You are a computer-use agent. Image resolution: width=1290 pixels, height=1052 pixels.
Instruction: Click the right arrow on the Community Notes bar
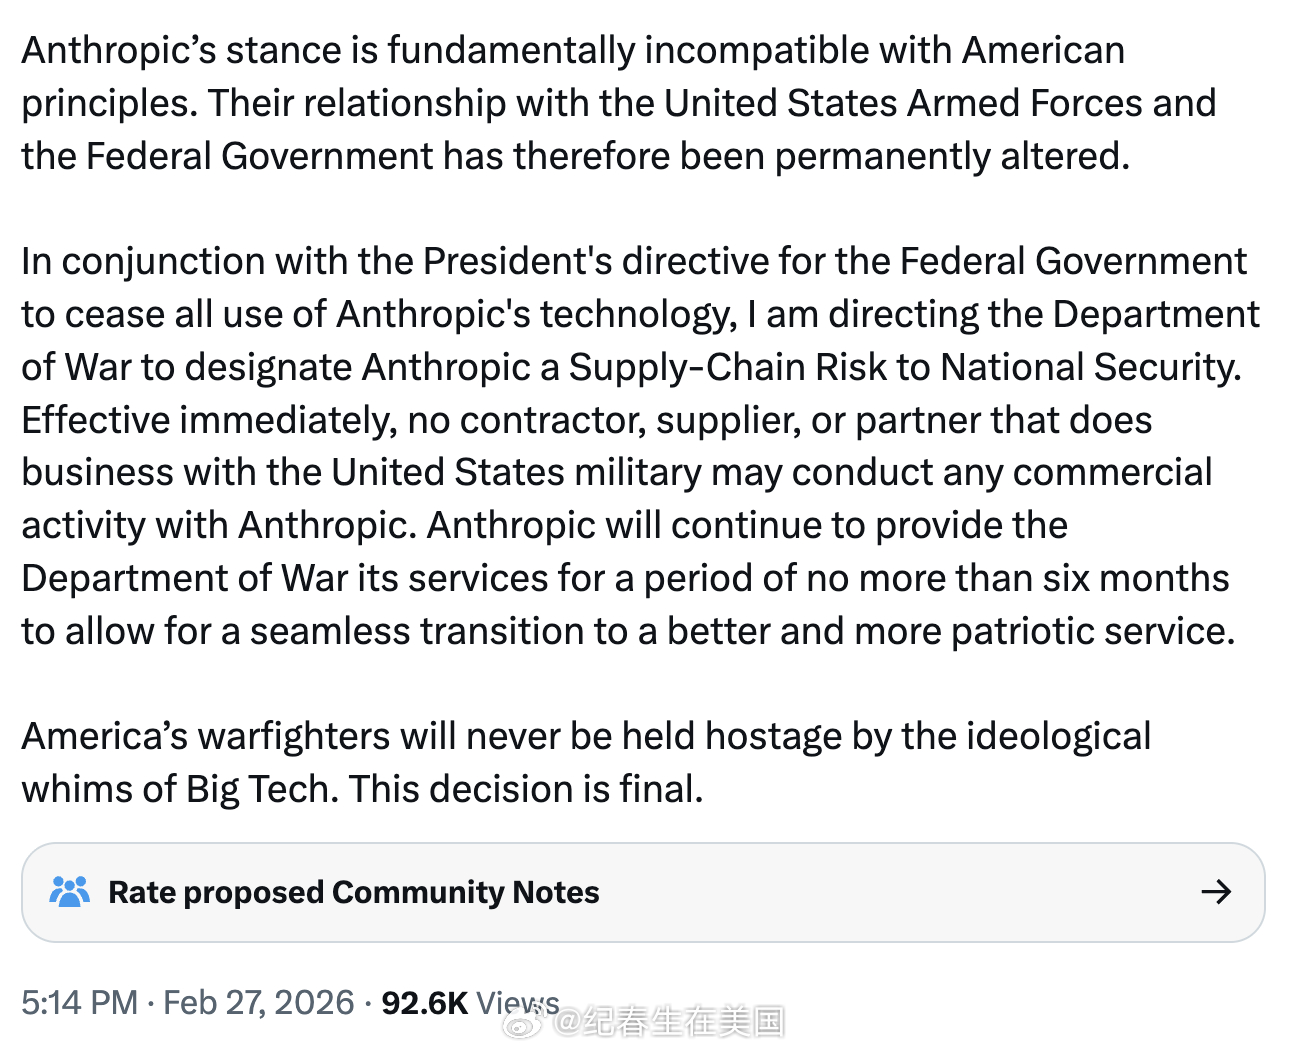click(x=1218, y=892)
